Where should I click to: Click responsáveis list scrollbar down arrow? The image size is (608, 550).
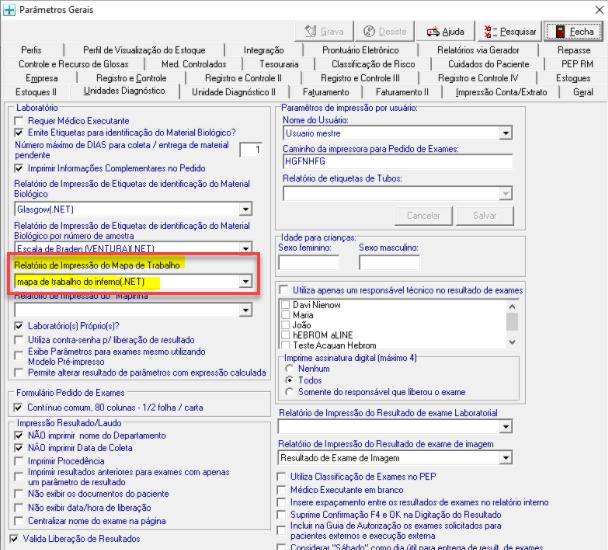click(x=512, y=342)
